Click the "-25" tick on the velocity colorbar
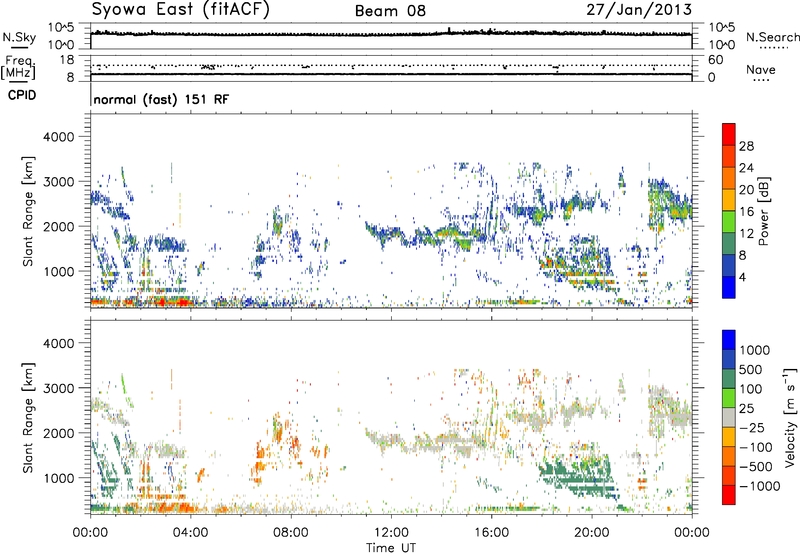Image resolution: width=800 pixels, height=554 pixels. (x=752, y=428)
